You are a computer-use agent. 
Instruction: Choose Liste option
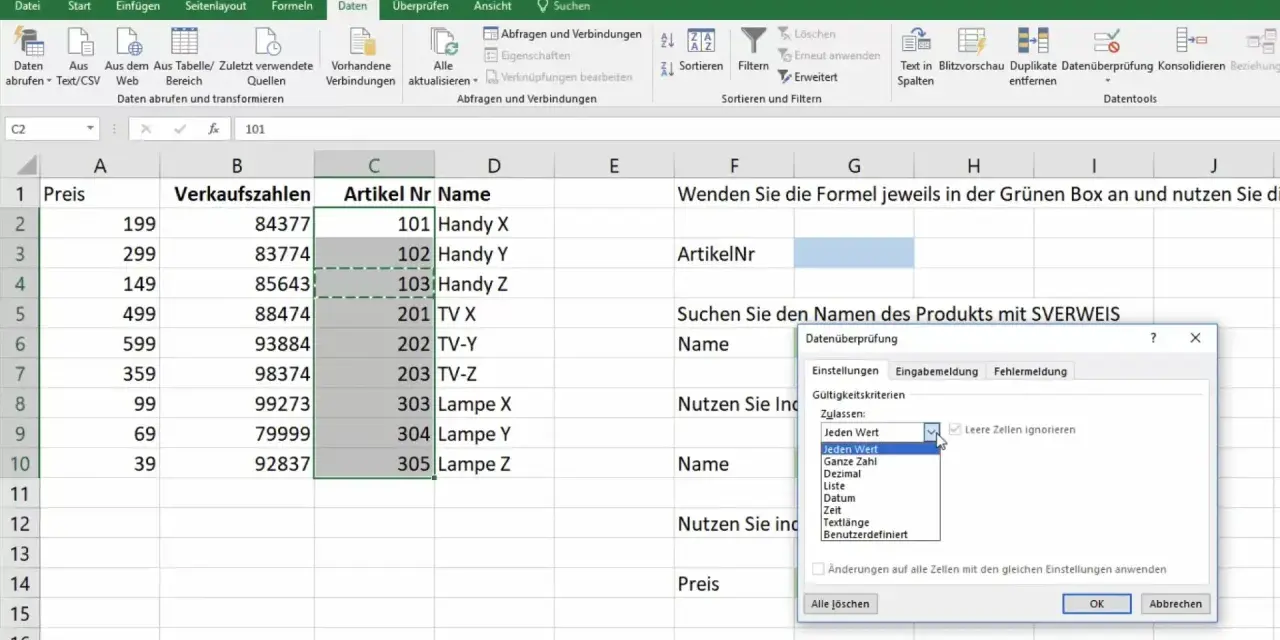click(880, 486)
